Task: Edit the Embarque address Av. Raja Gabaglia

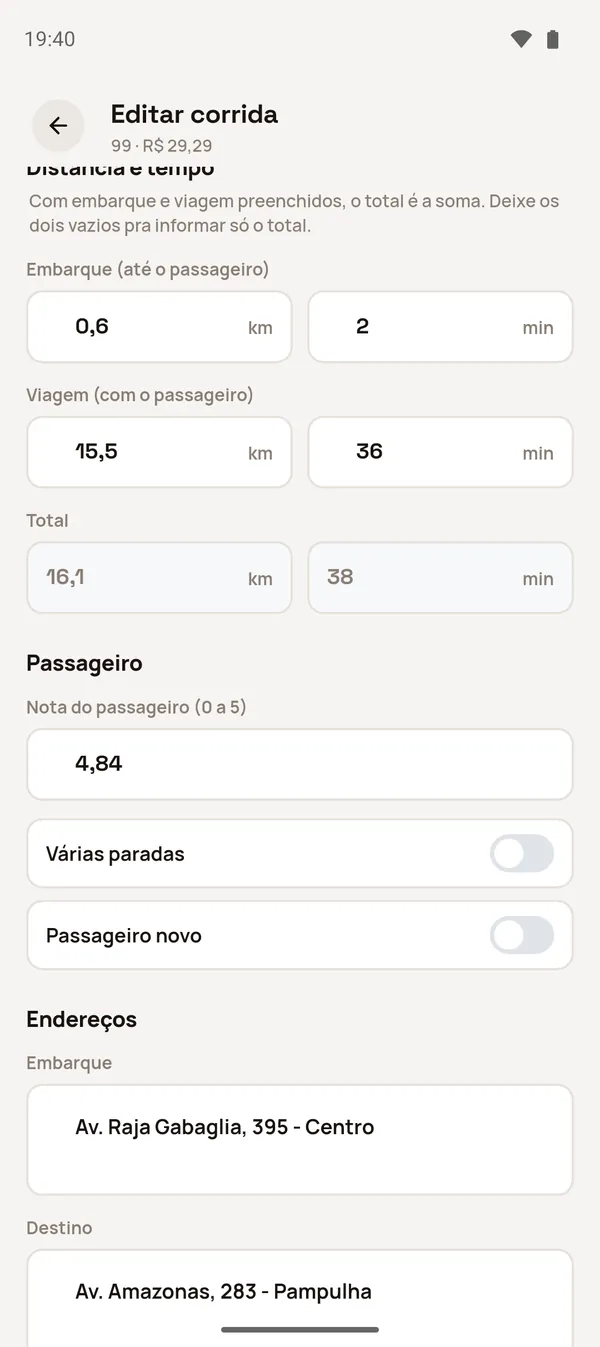Action: pos(300,1140)
